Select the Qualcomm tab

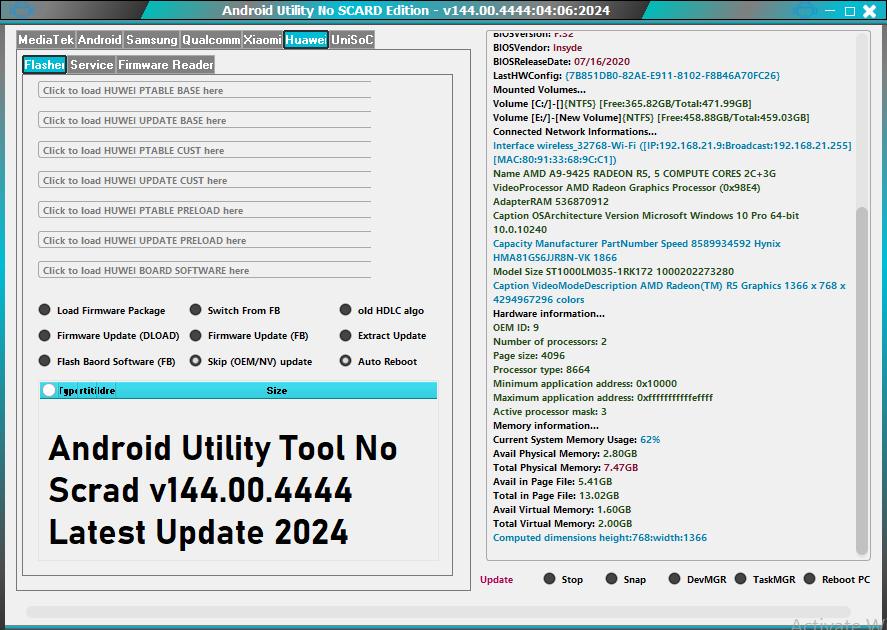pos(211,40)
